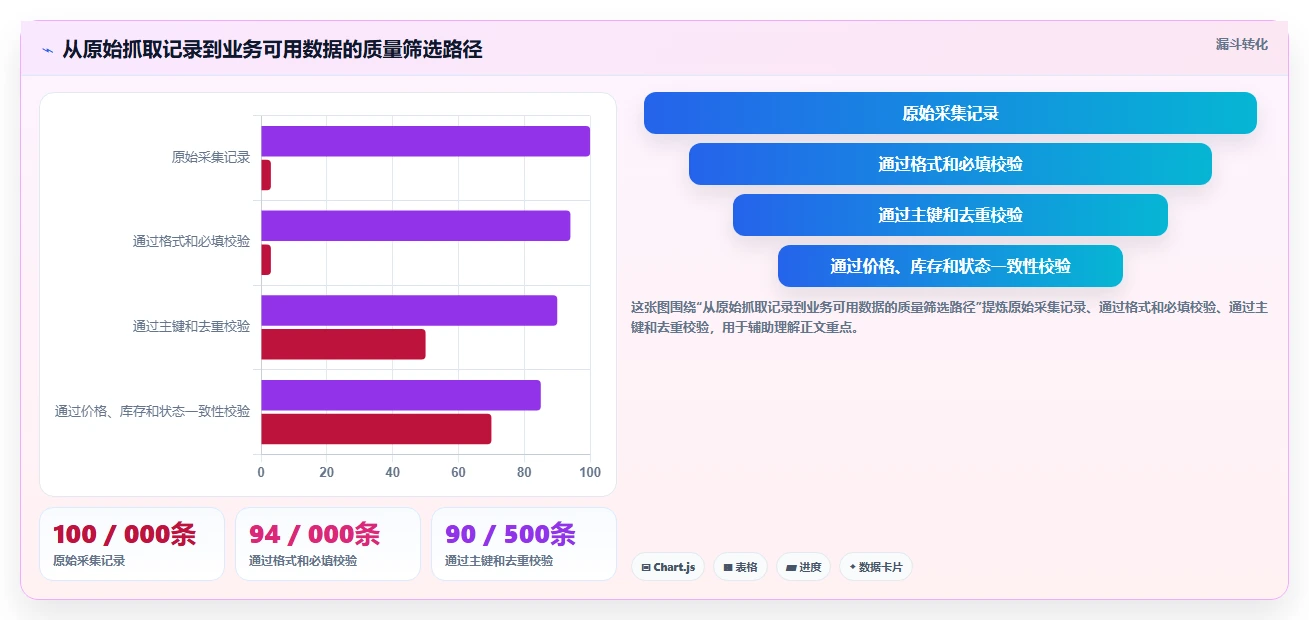Click the red bar for 通过格式和必填校验
The width and height of the screenshot is (1309, 620).
[x=266, y=260]
